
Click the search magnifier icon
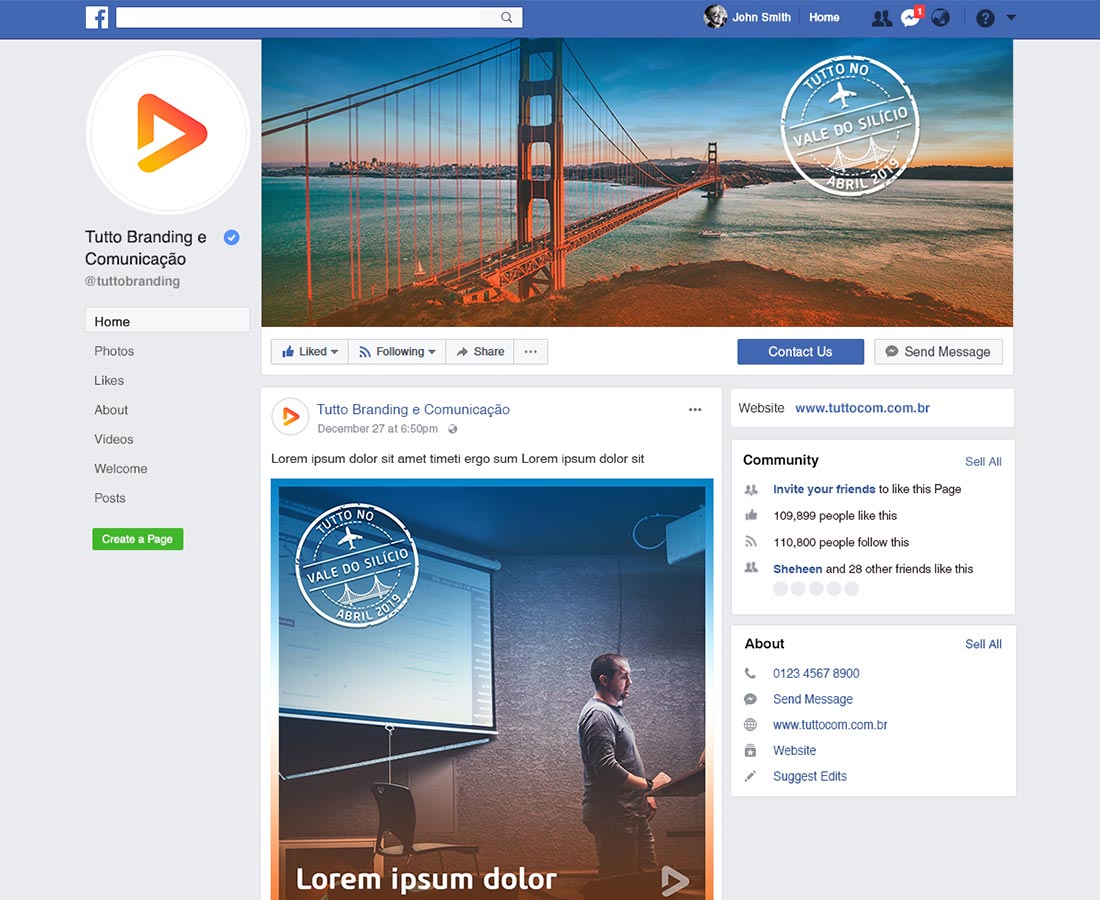[x=506, y=18]
